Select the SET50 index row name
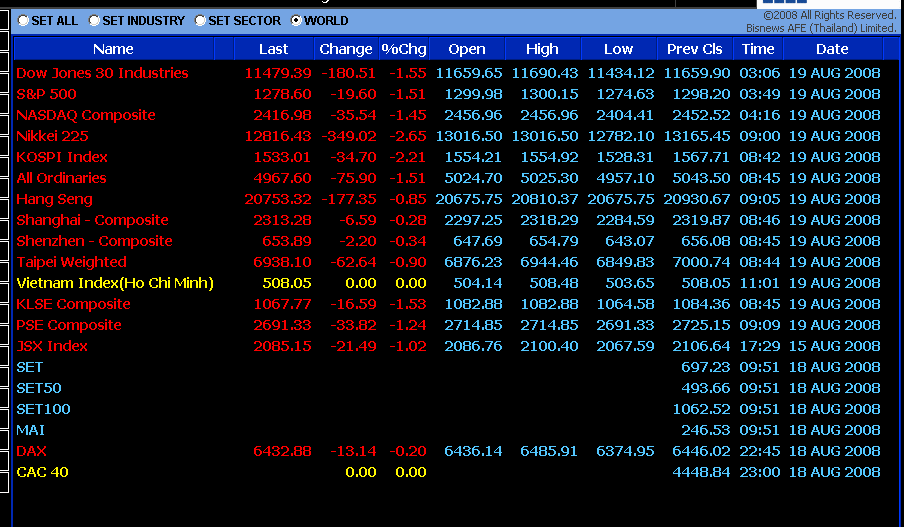904x527 pixels. click(x=39, y=388)
